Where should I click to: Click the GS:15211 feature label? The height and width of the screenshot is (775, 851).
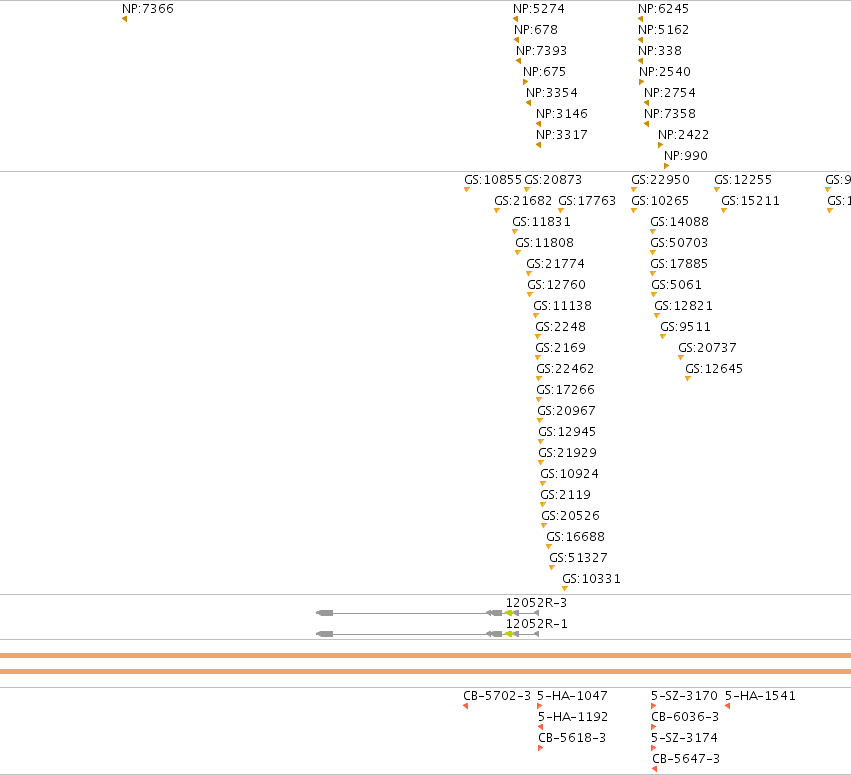(x=751, y=201)
